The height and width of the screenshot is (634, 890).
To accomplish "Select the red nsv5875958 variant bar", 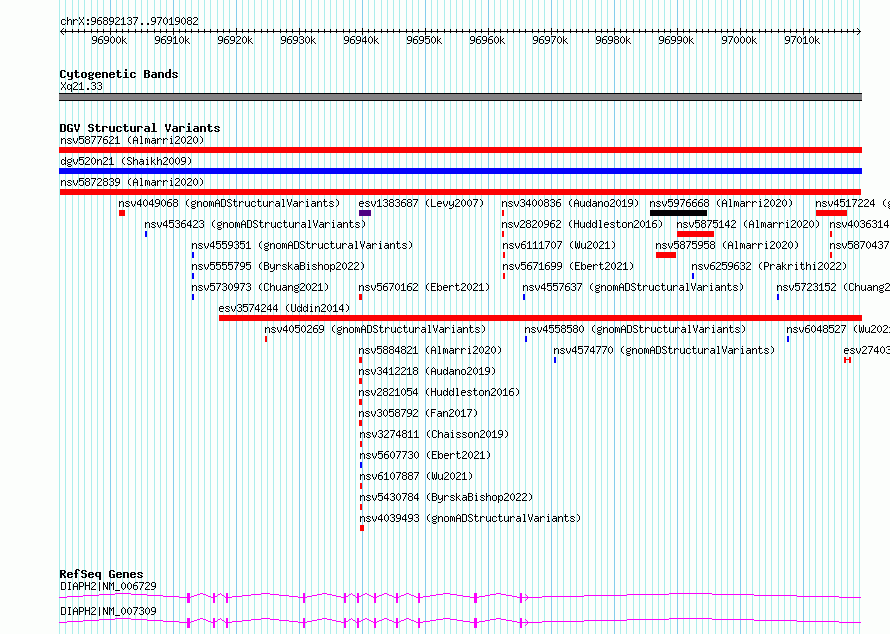I will click(666, 255).
